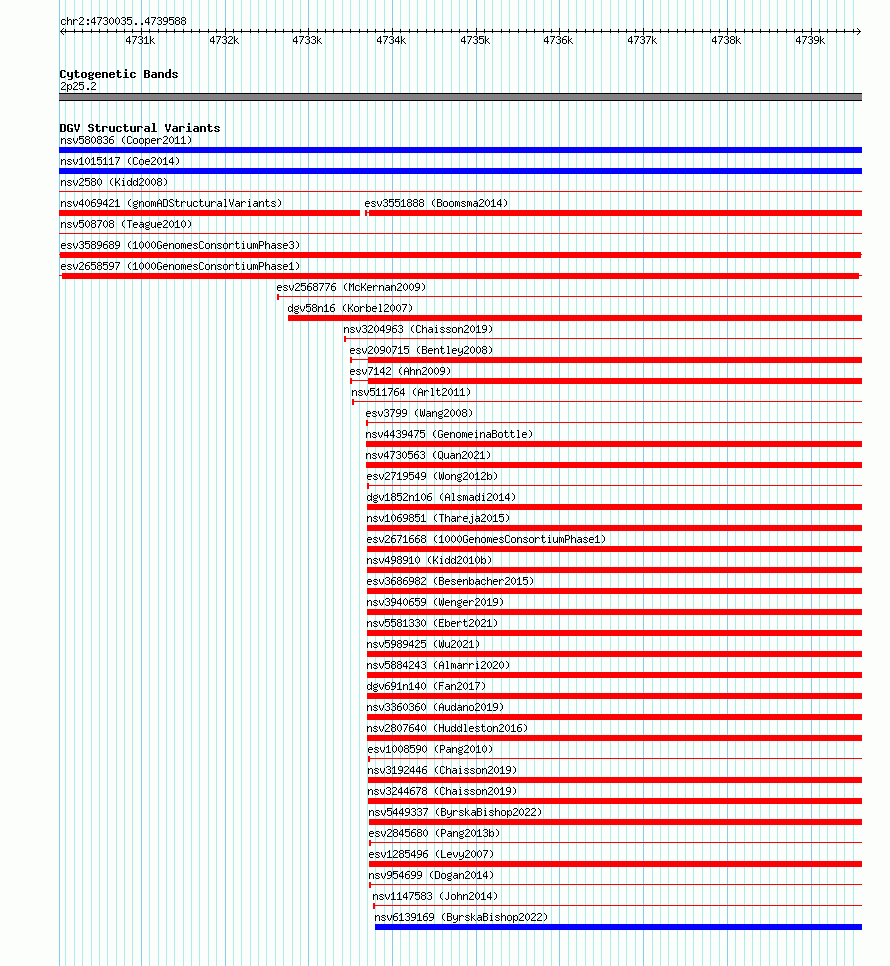The image size is (890, 966).
Task: Select the red bar under nsv4069421
Action: (209, 213)
